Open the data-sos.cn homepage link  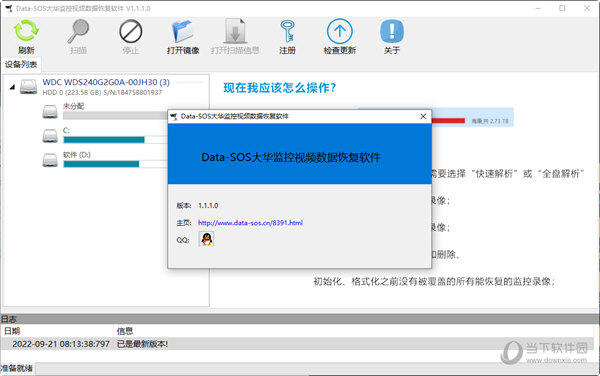click(250, 223)
